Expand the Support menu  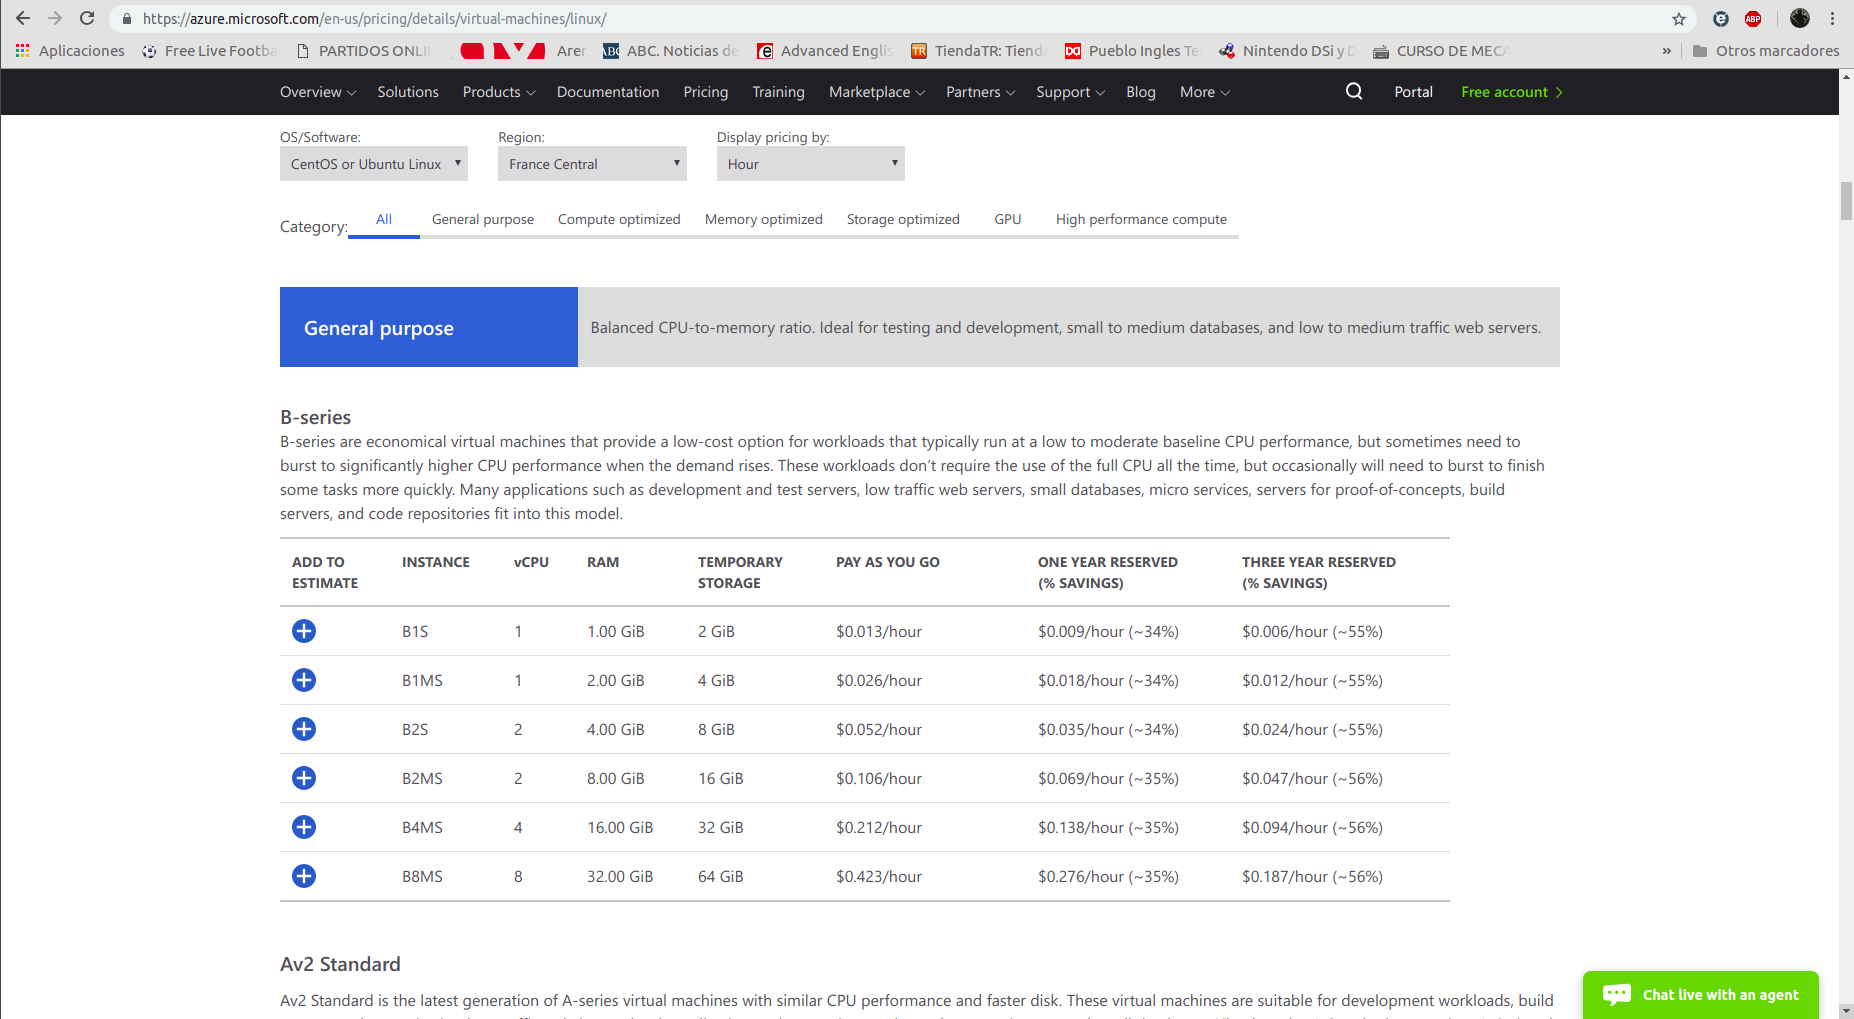coord(1070,92)
